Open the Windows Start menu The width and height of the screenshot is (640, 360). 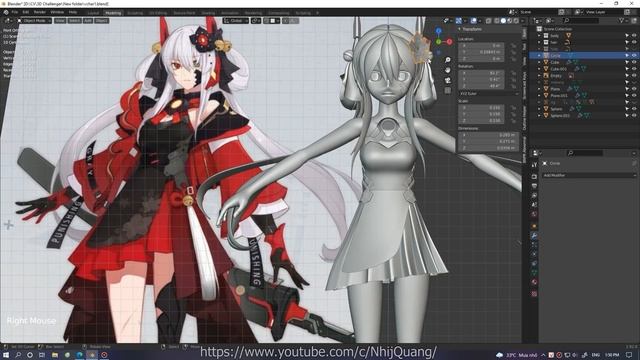(6, 355)
